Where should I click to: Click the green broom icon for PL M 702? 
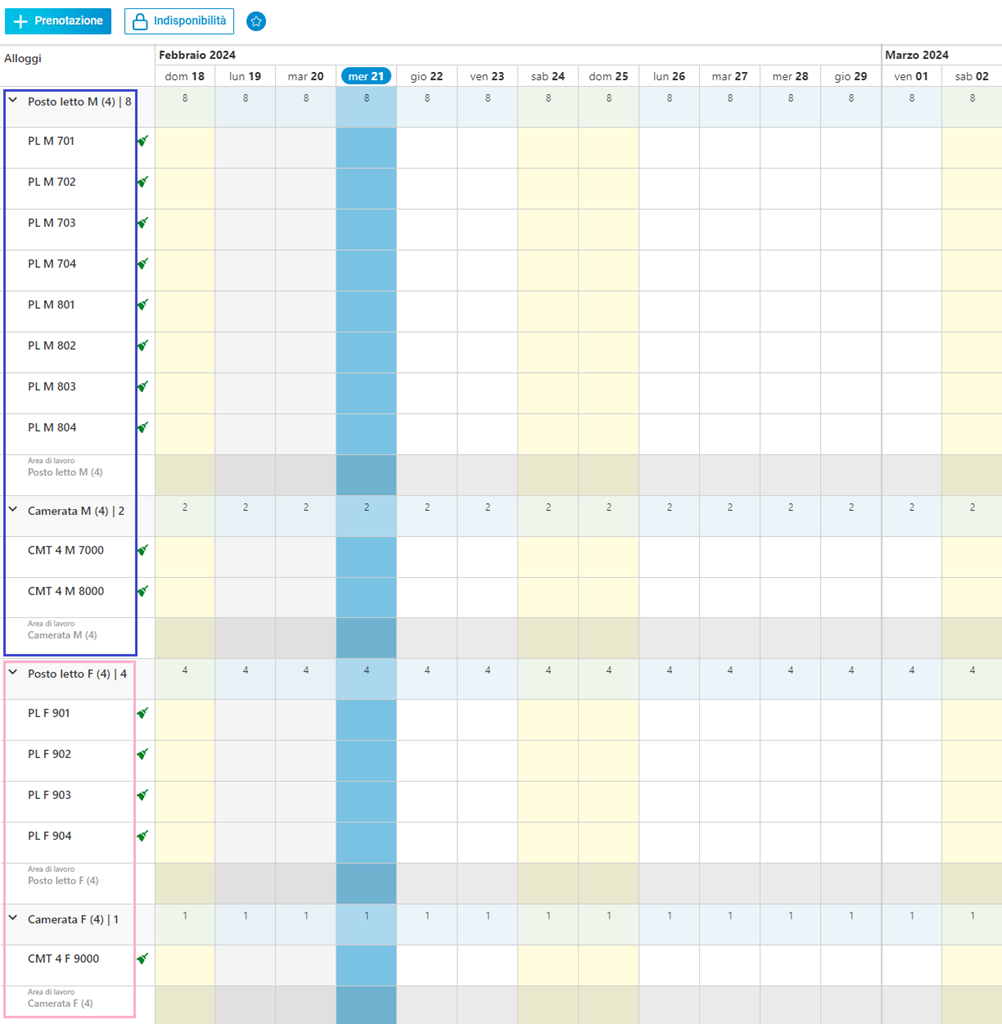tap(143, 182)
